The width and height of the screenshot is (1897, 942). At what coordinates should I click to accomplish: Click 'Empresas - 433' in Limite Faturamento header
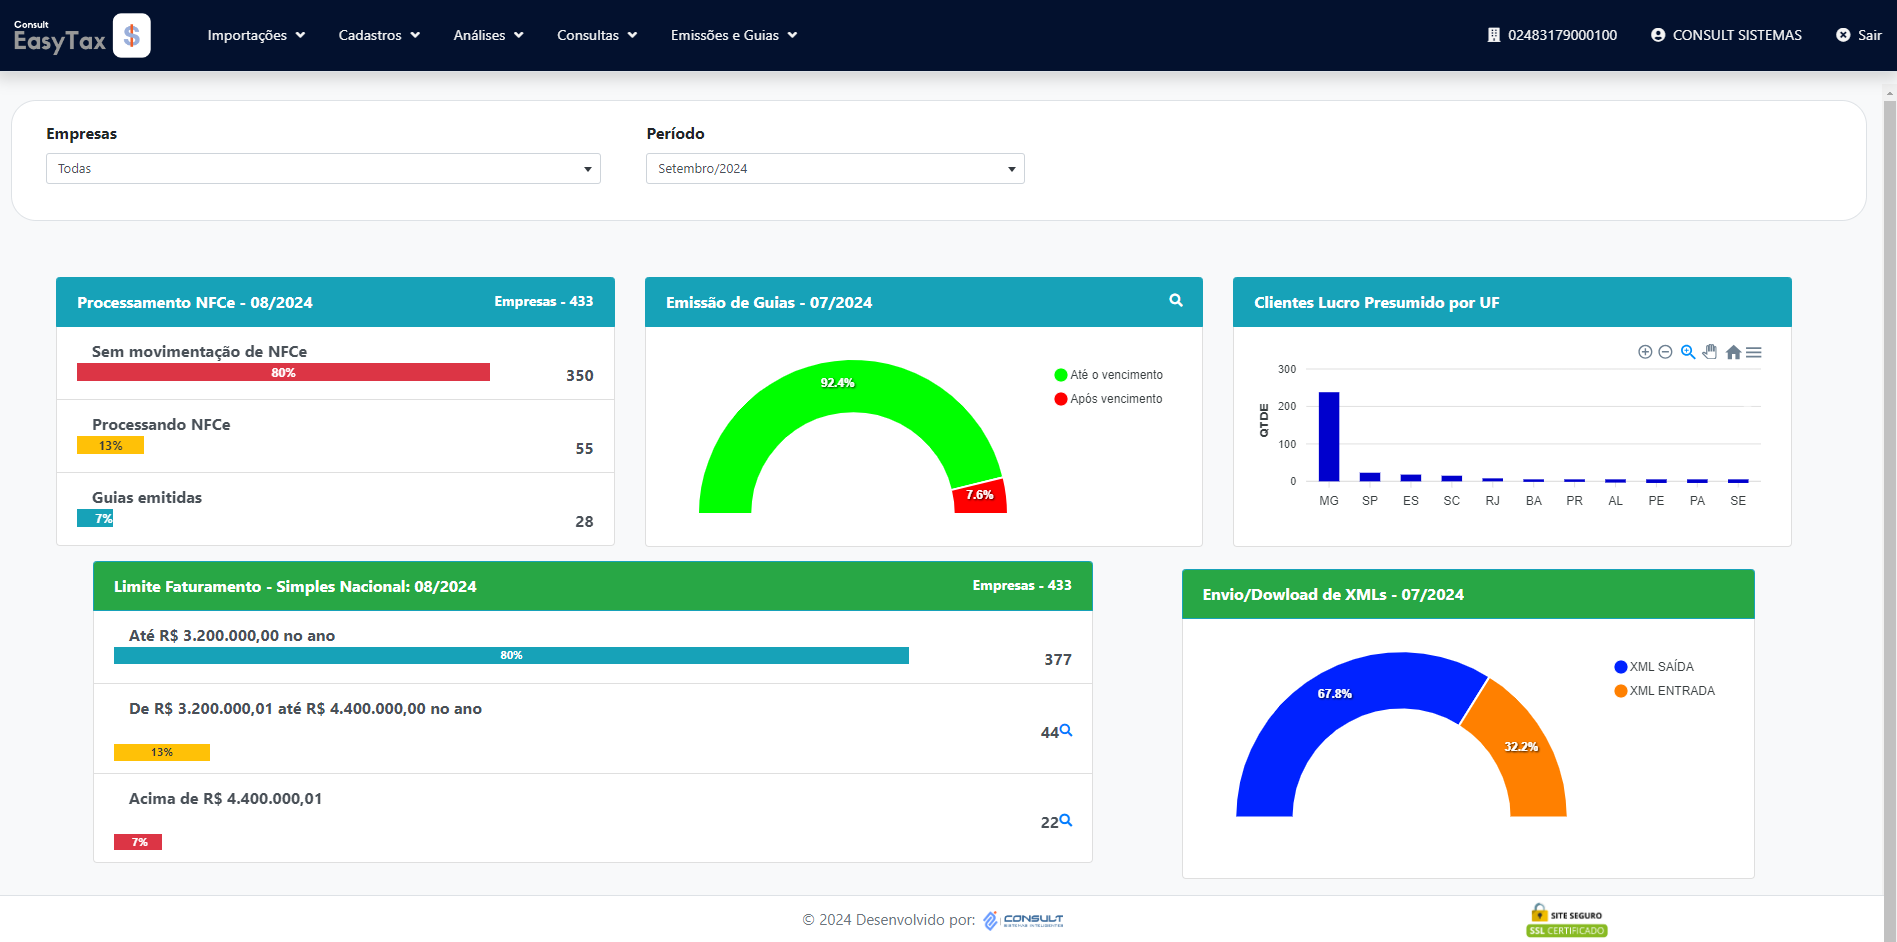(1022, 585)
